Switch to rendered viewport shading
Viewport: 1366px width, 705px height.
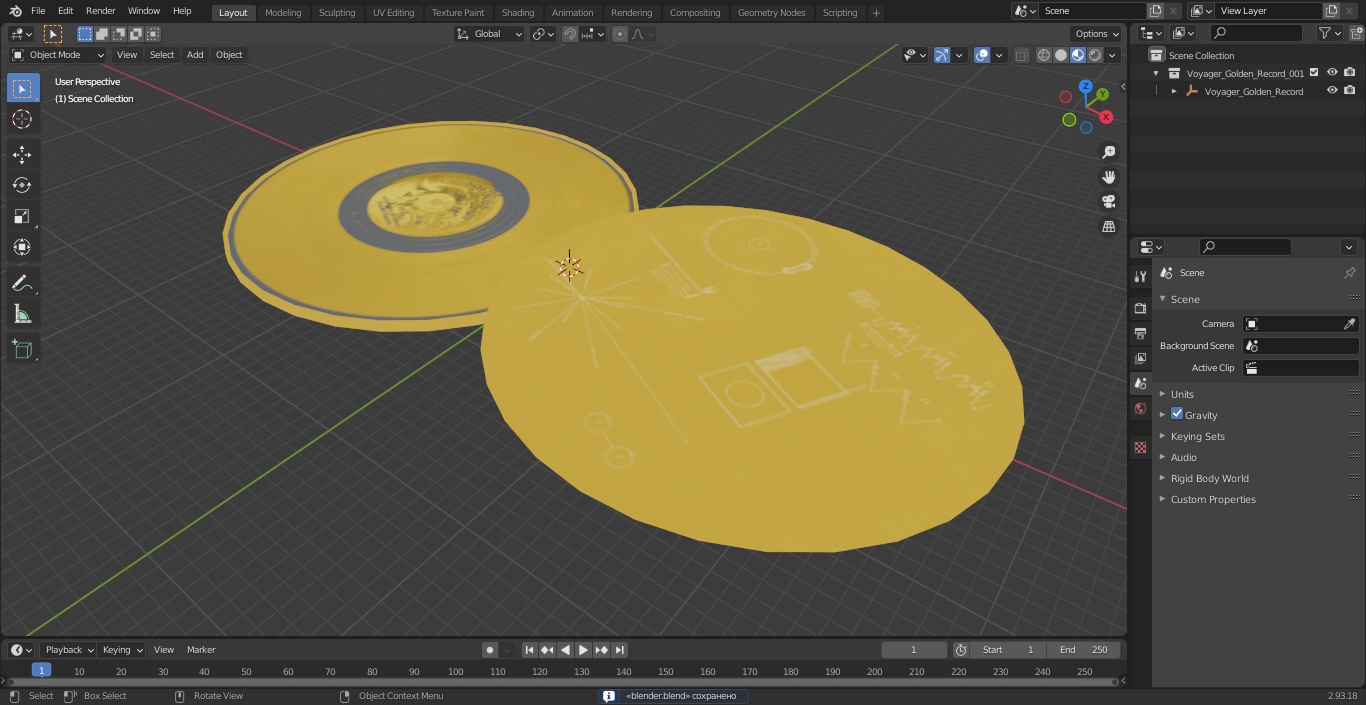[1095, 55]
